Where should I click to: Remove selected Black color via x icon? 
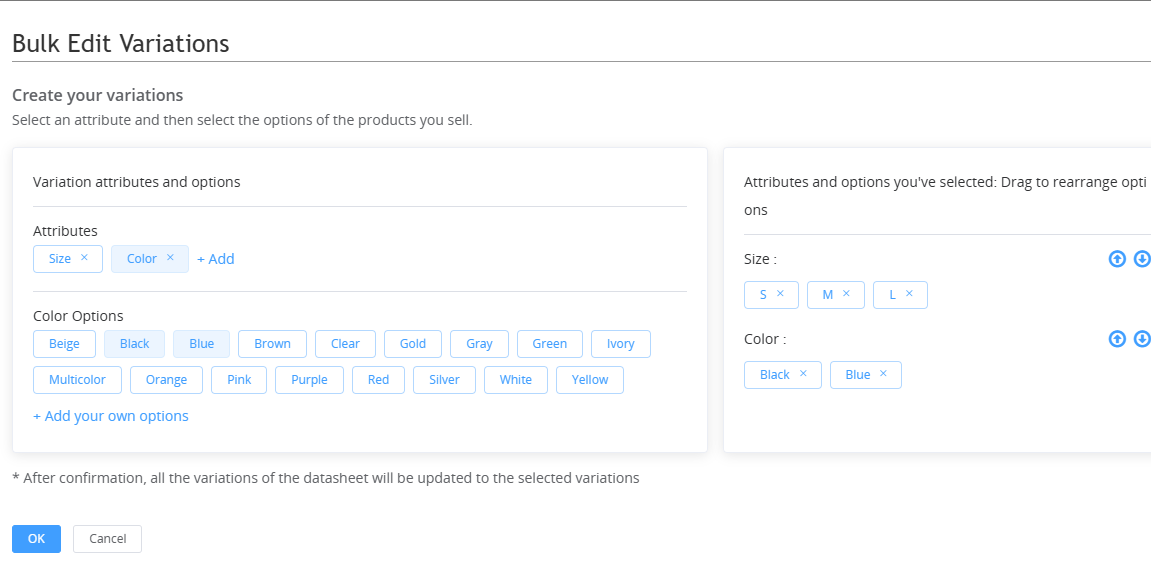pyautogui.click(x=803, y=374)
